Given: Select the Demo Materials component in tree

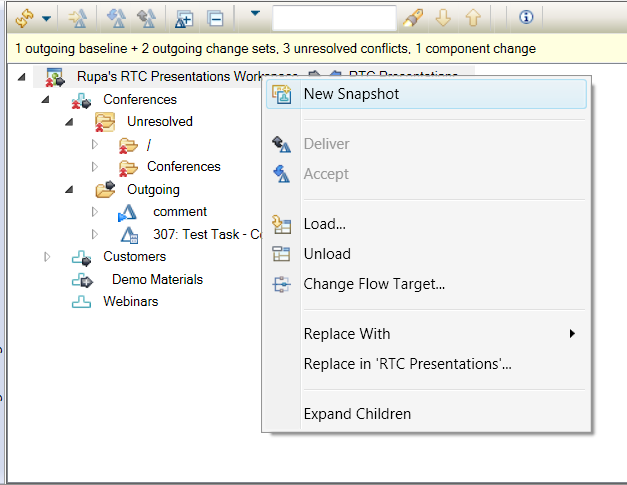Looking at the screenshot, I should (x=157, y=279).
